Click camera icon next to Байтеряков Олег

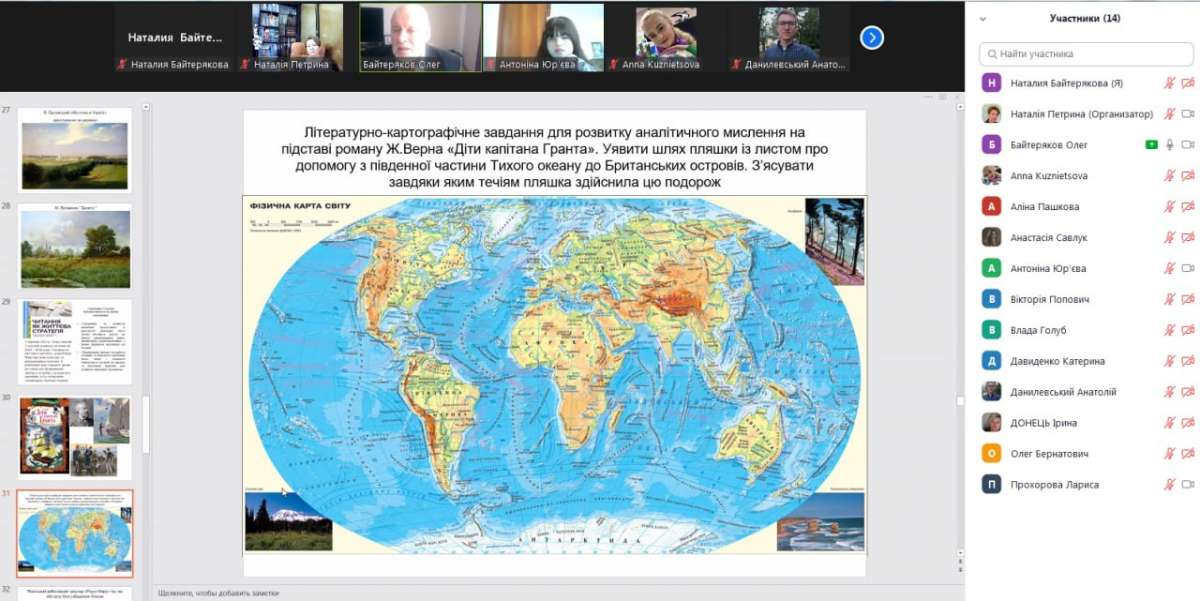pyautogui.click(x=1188, y=145)
